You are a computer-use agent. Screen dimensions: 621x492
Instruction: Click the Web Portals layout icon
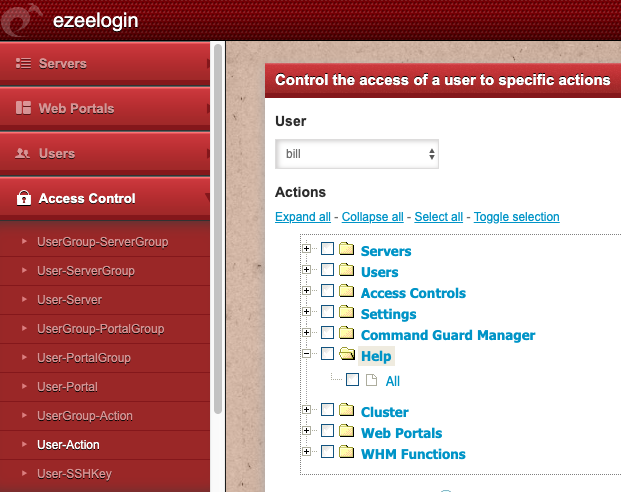(23, 108)
